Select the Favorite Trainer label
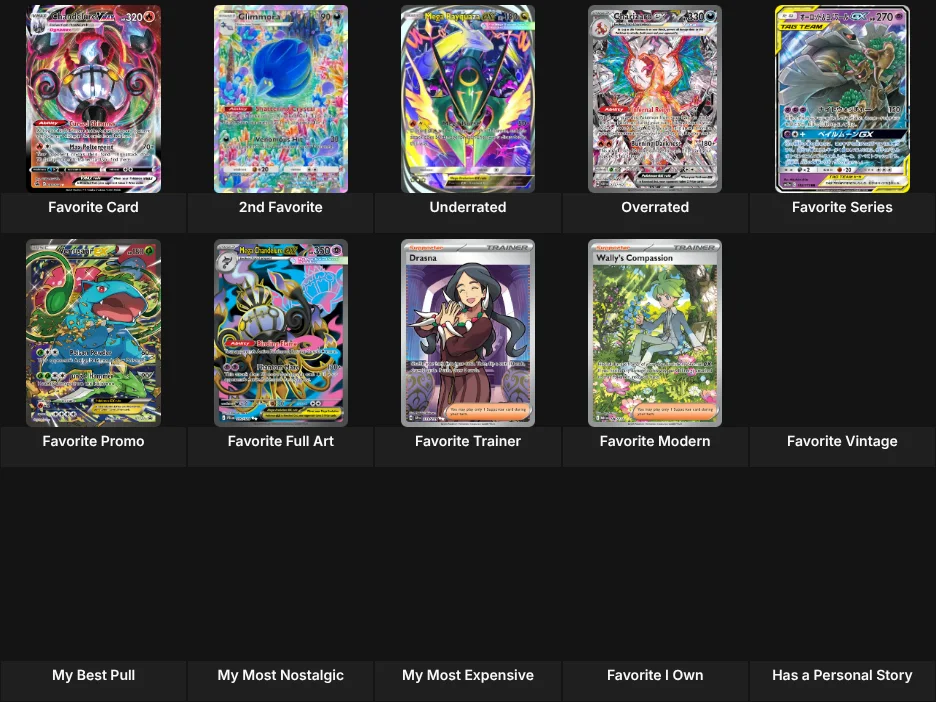Viewport: 936px width, 702px height. coord(468,441)
